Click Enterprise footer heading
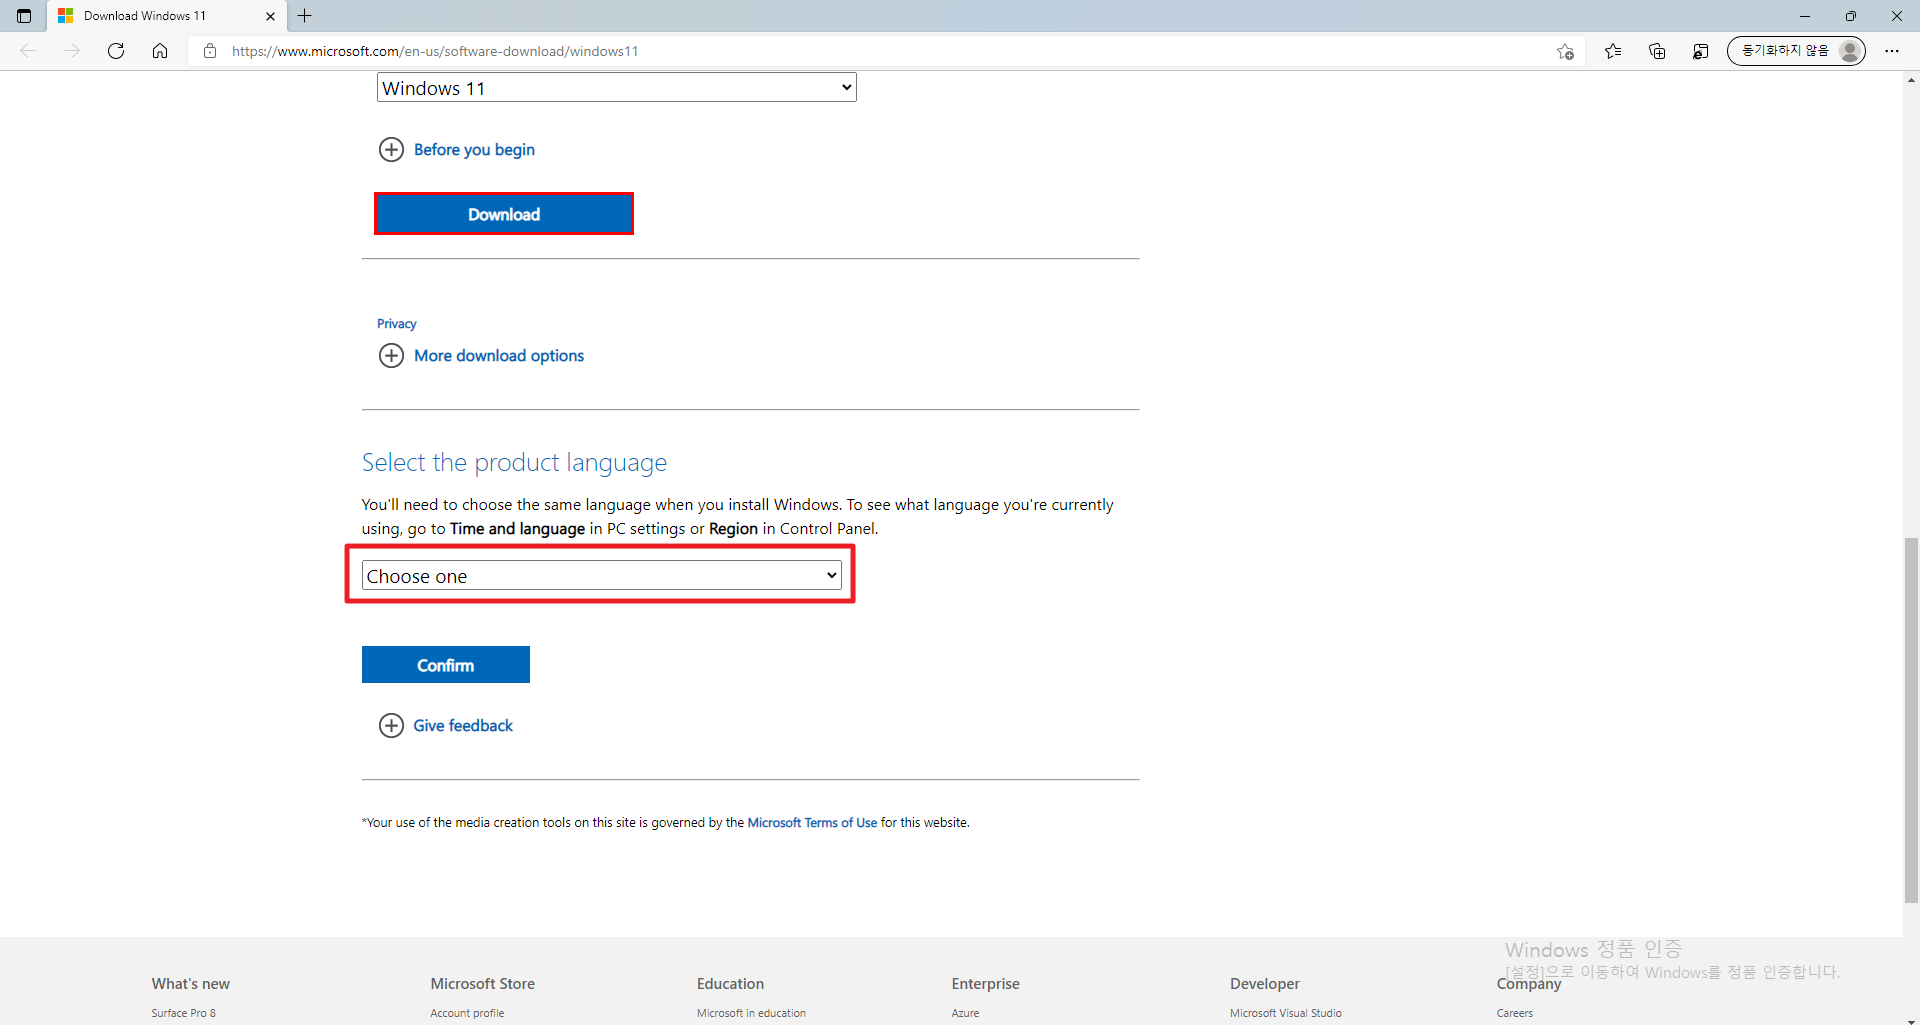The image size is (1920, 1025). coord(985,984)
